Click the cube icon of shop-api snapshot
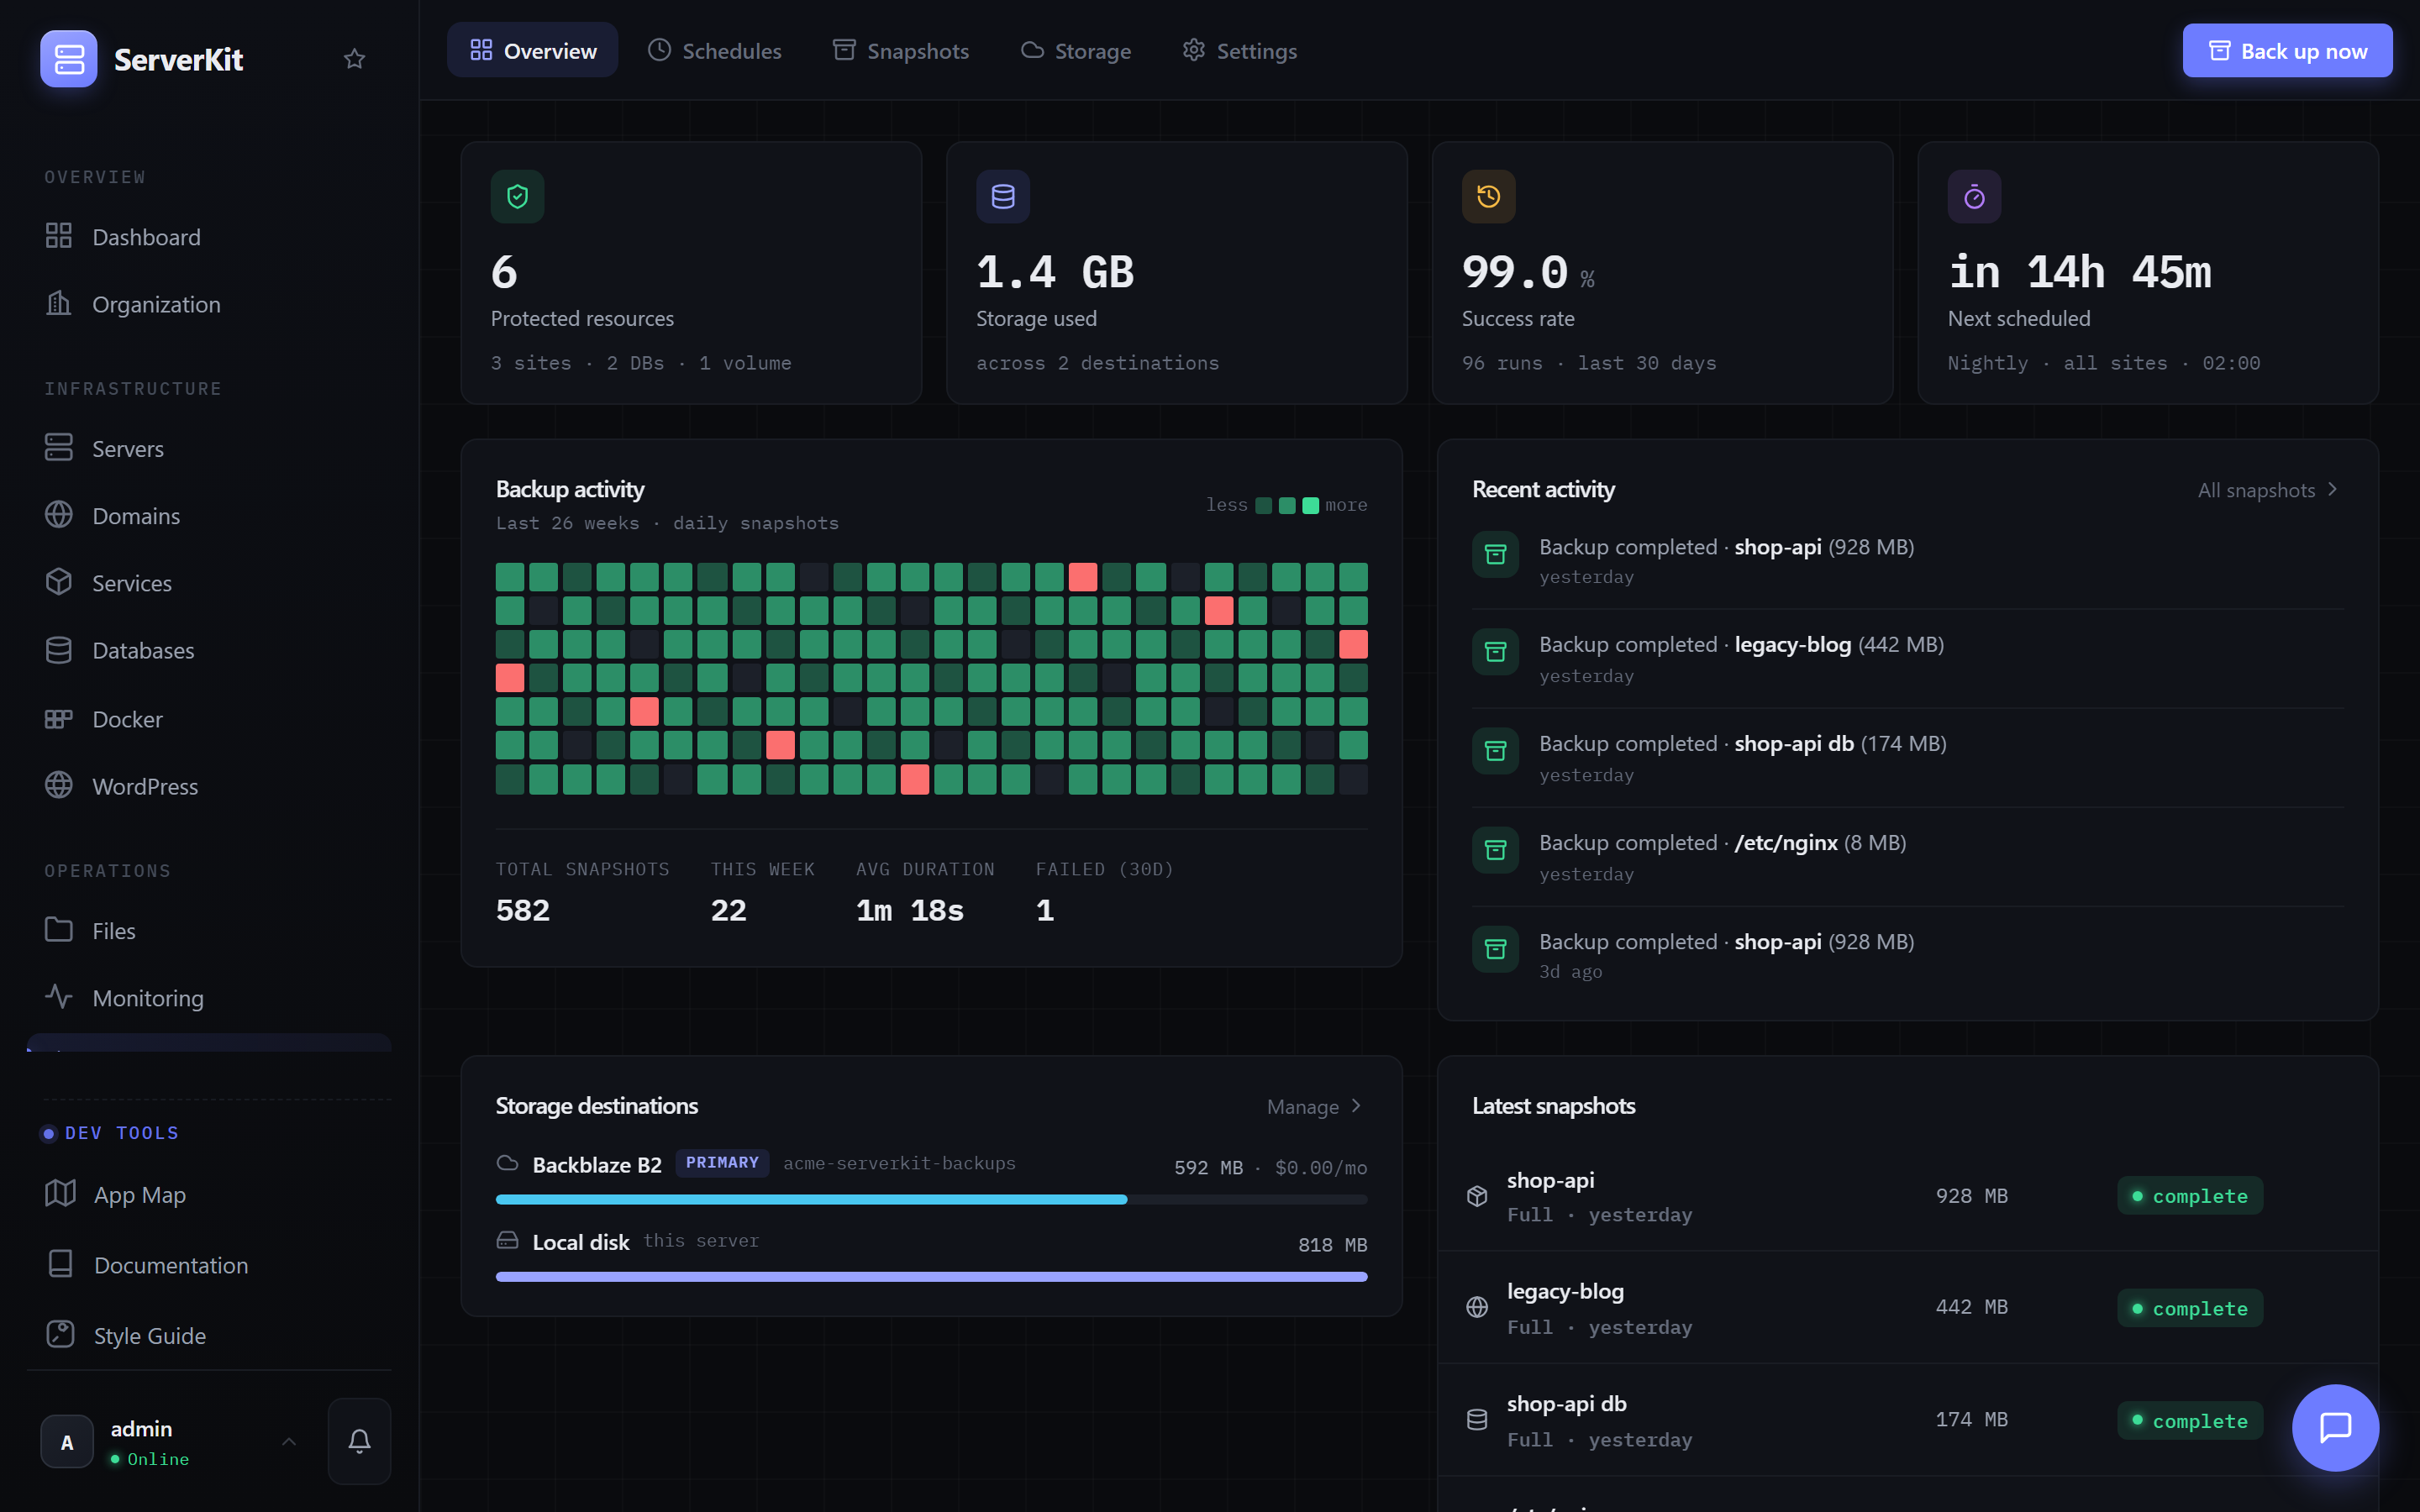 tap(1477, 1196)
